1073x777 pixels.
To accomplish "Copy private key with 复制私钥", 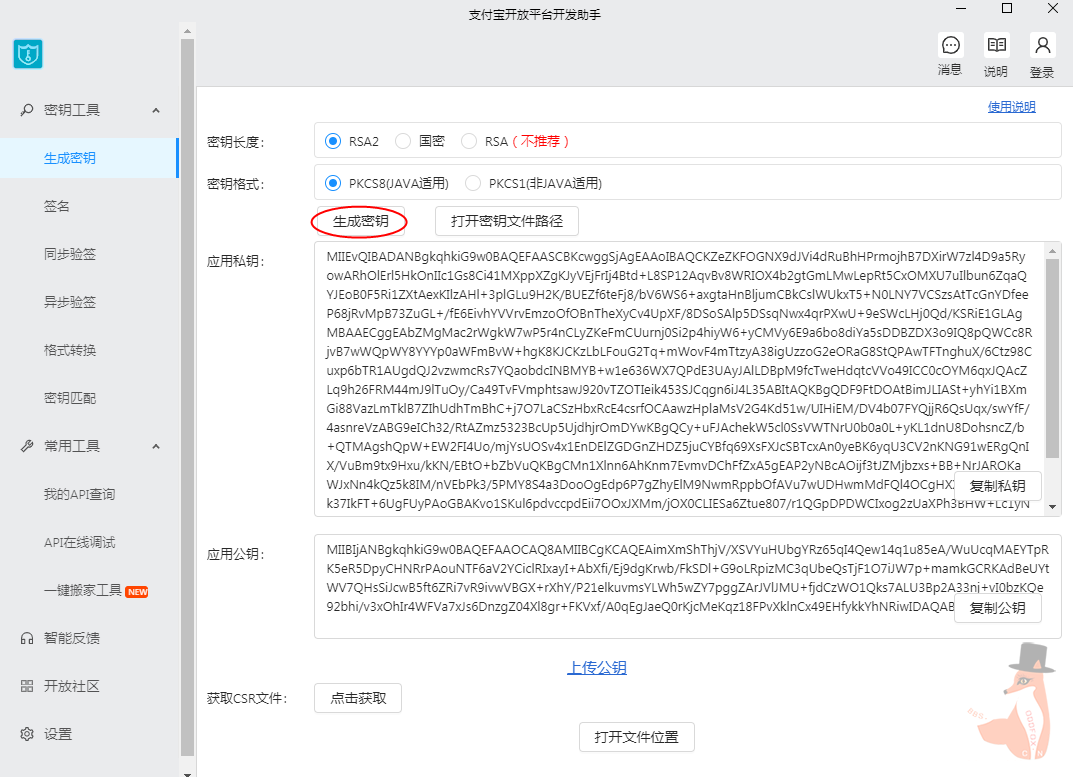I will point(998,486).
